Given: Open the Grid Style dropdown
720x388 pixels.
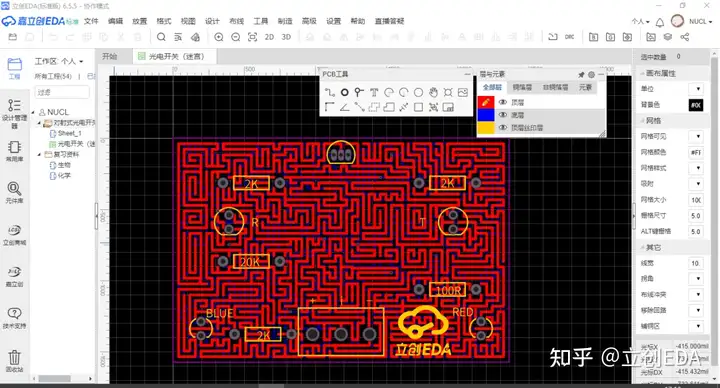Looking at the screenshot, I should 696,168.
